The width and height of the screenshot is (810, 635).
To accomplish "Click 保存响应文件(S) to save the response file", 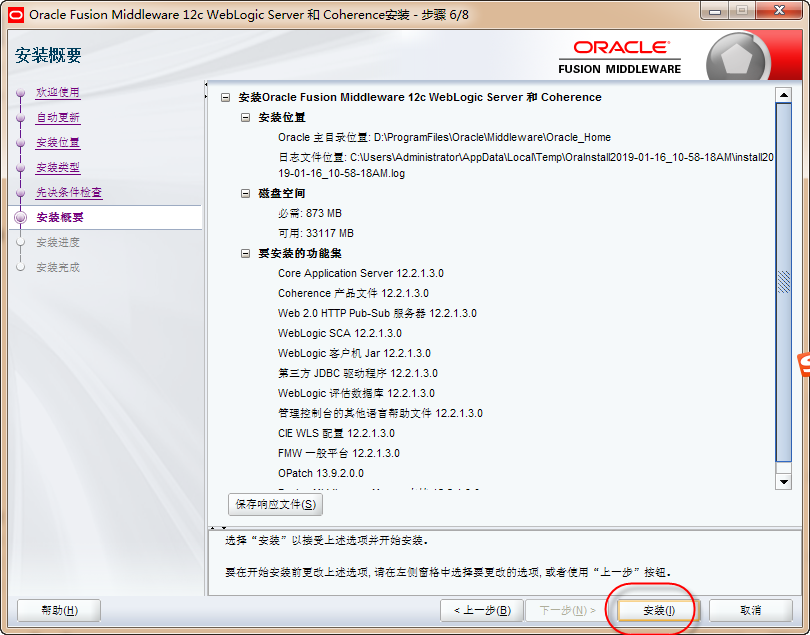I will (275, 504).
